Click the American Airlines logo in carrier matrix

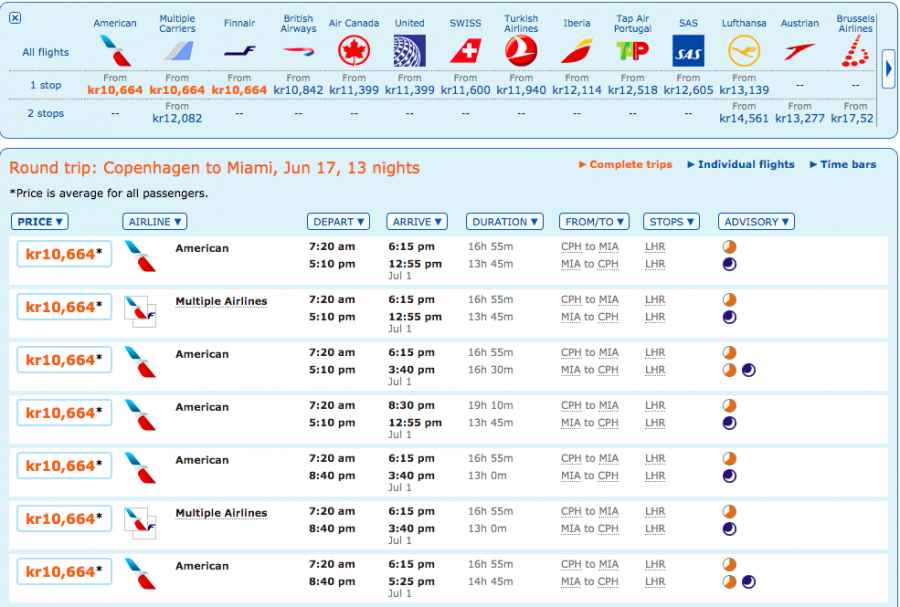click(115, 50)
